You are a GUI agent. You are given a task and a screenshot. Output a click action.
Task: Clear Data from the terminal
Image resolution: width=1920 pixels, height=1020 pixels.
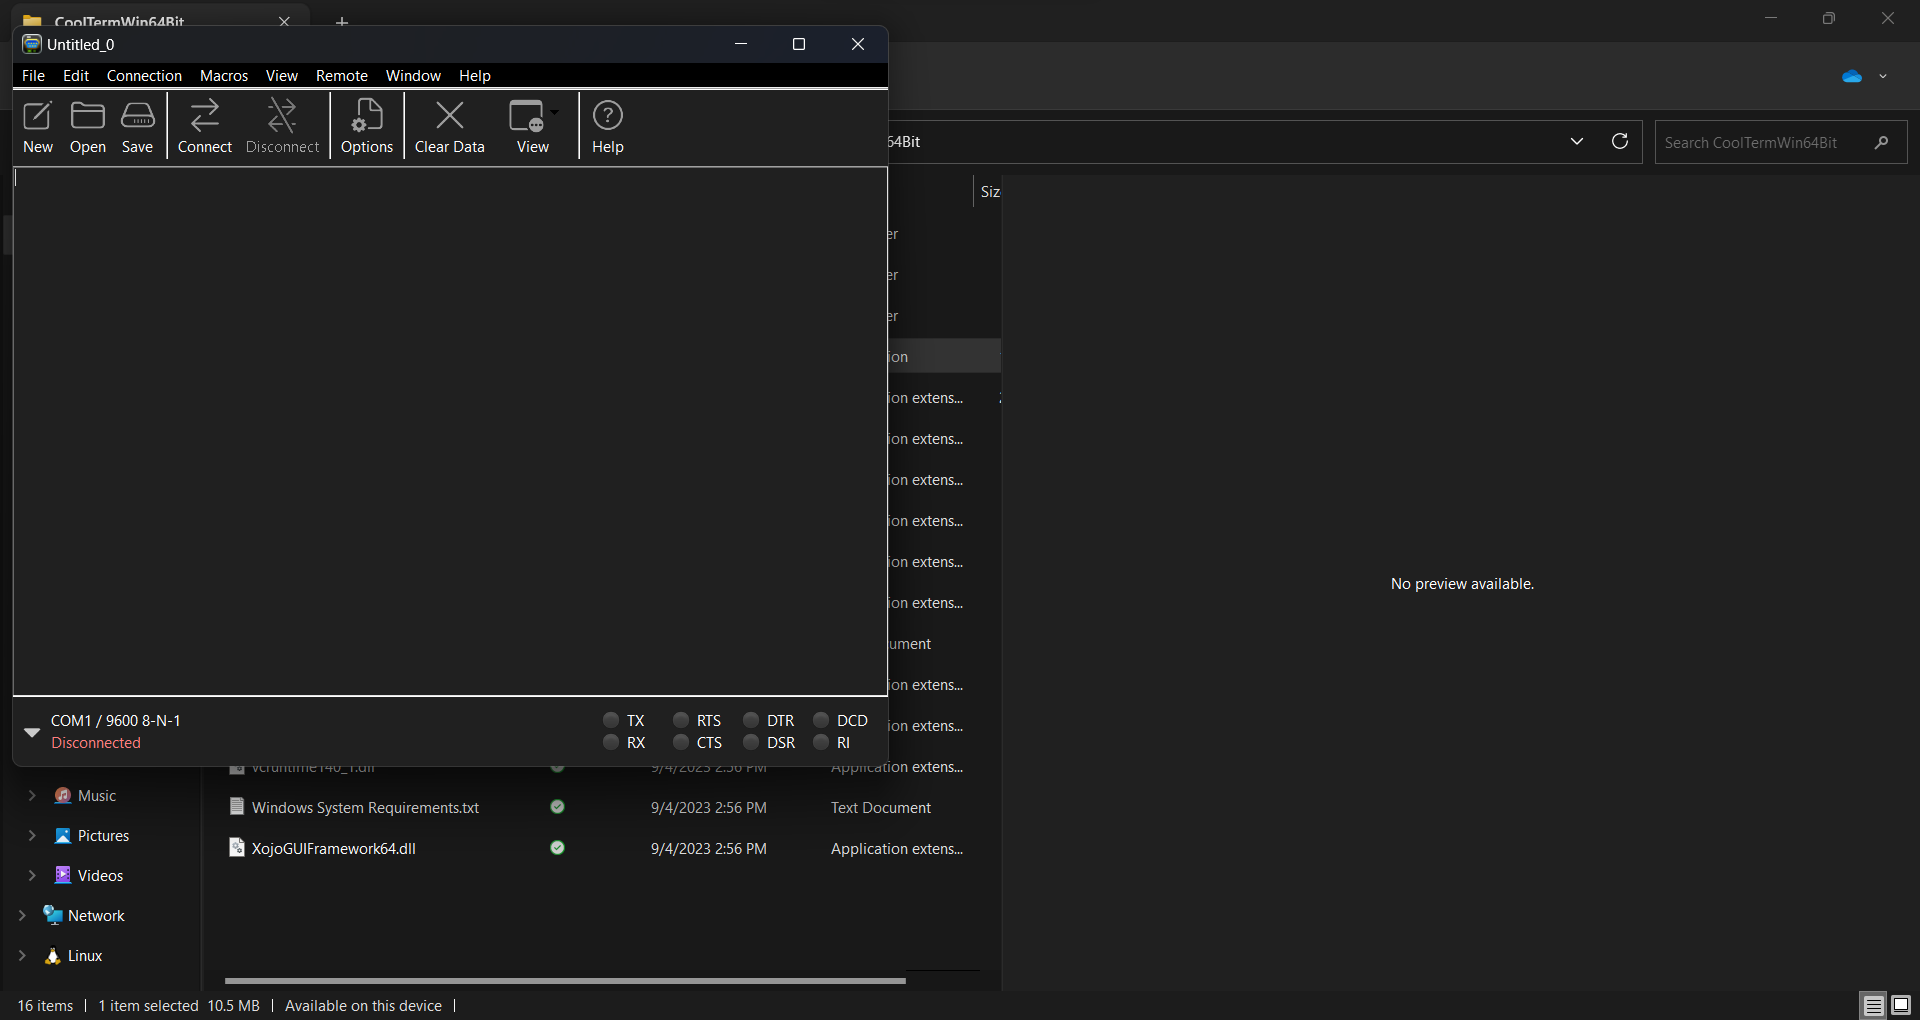(450, 126)
